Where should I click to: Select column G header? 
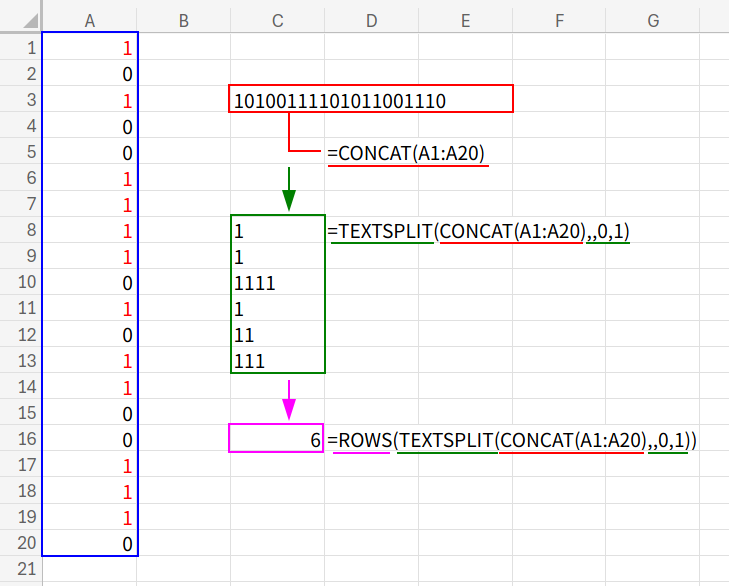(653, 18)
